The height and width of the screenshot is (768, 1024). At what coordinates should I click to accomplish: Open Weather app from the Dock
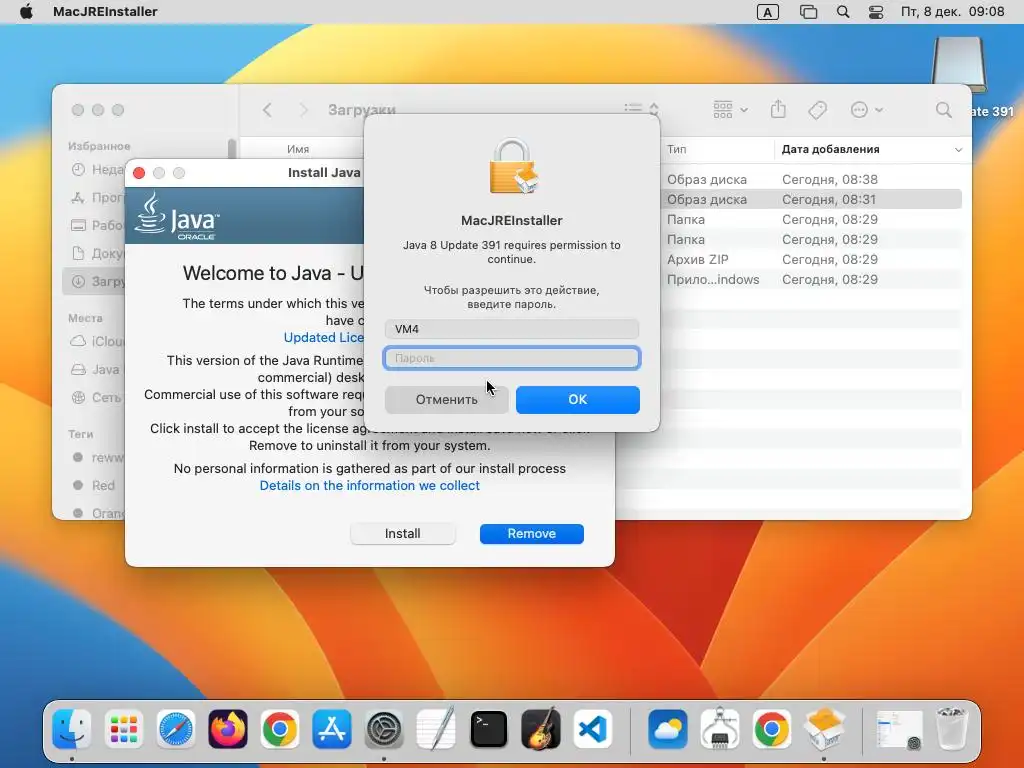[x=667, y=729]
